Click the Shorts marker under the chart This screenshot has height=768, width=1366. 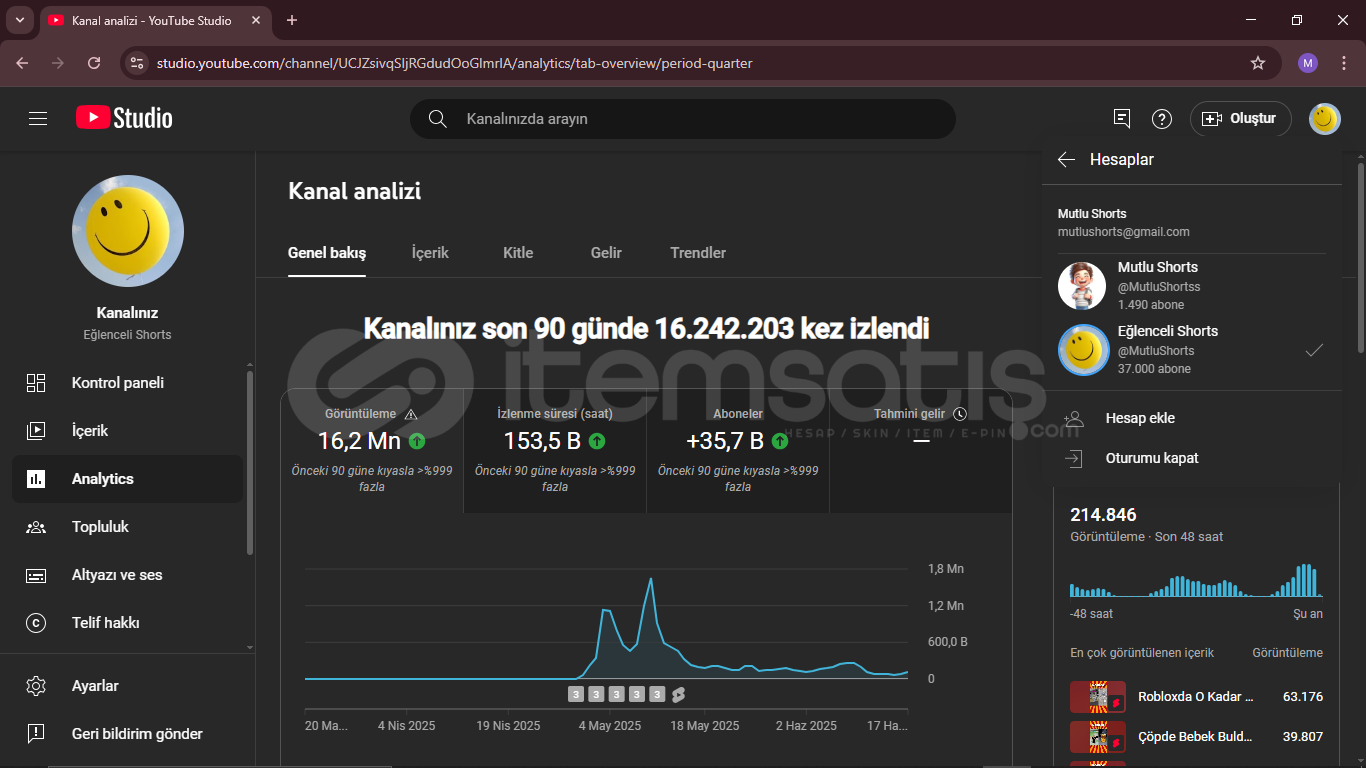(x=678, y=694)
